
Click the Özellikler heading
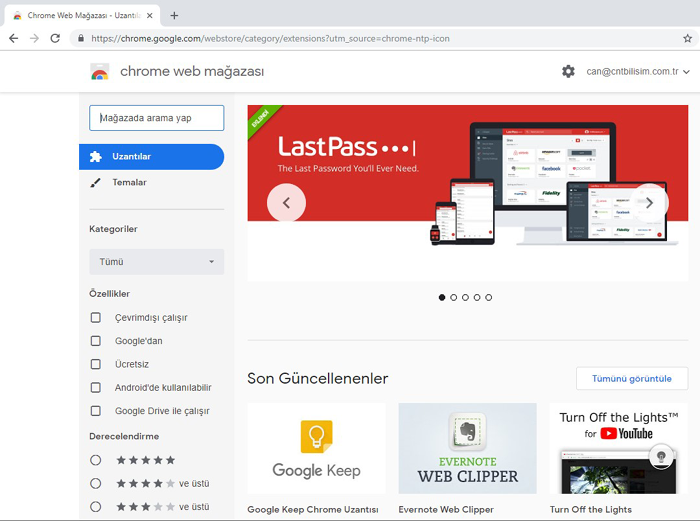(x=109, y=294)
